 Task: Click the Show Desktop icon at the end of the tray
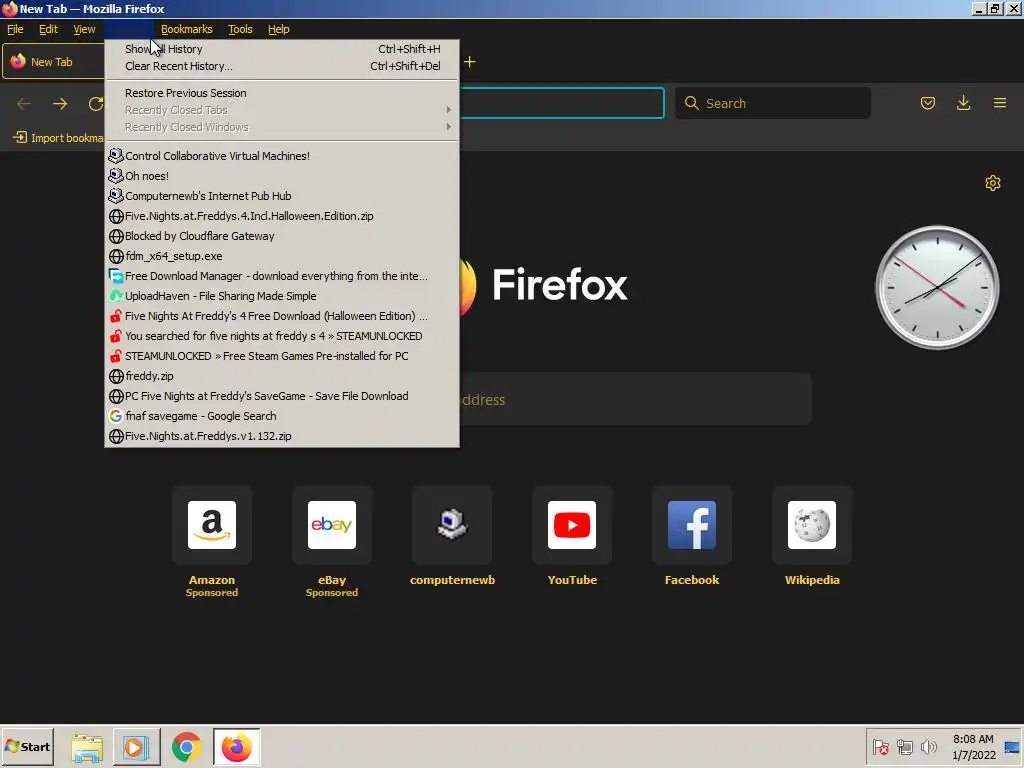(1012, 747)
